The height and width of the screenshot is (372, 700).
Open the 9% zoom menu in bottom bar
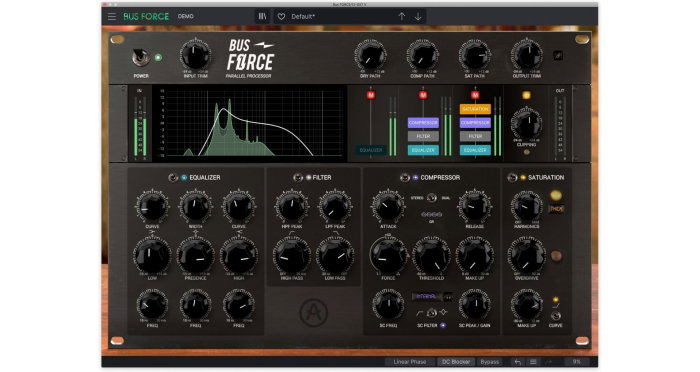click(576, 362)
